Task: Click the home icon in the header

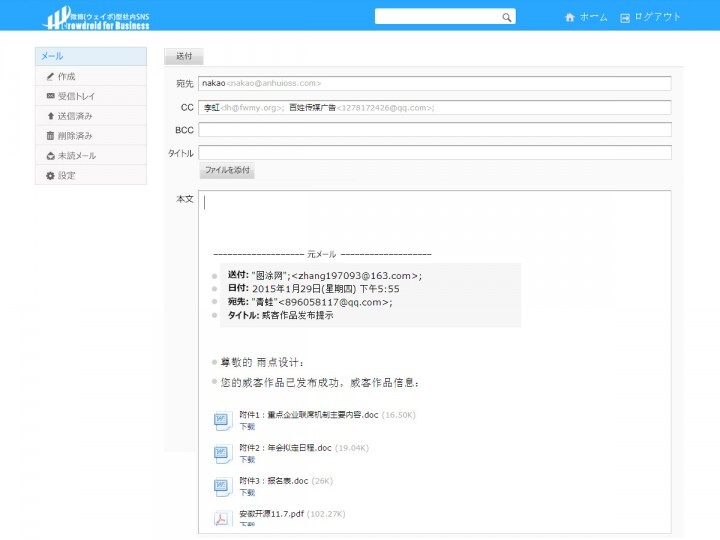Action: 570,17
